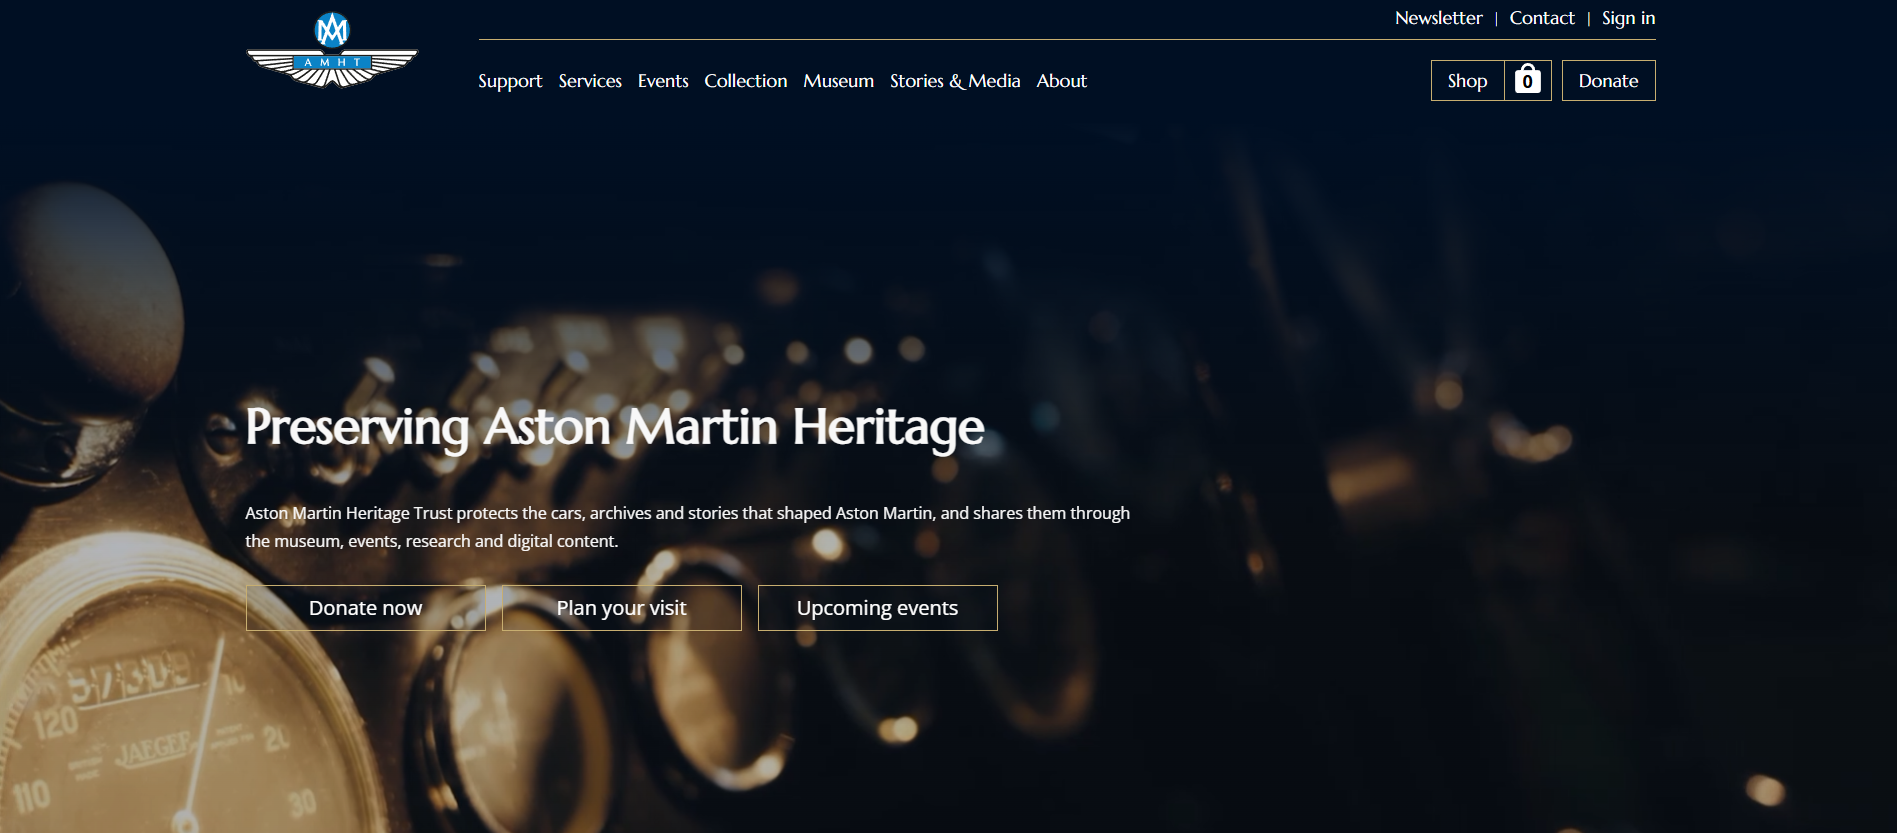Open the About menu item

[x=1061, y=81]
